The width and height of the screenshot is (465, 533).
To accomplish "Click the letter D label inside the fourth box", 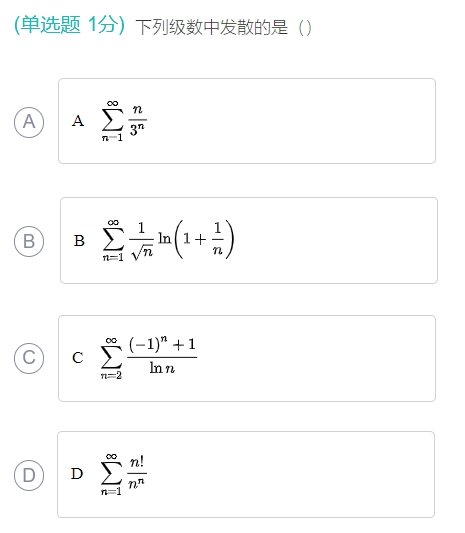I will 77,474.
